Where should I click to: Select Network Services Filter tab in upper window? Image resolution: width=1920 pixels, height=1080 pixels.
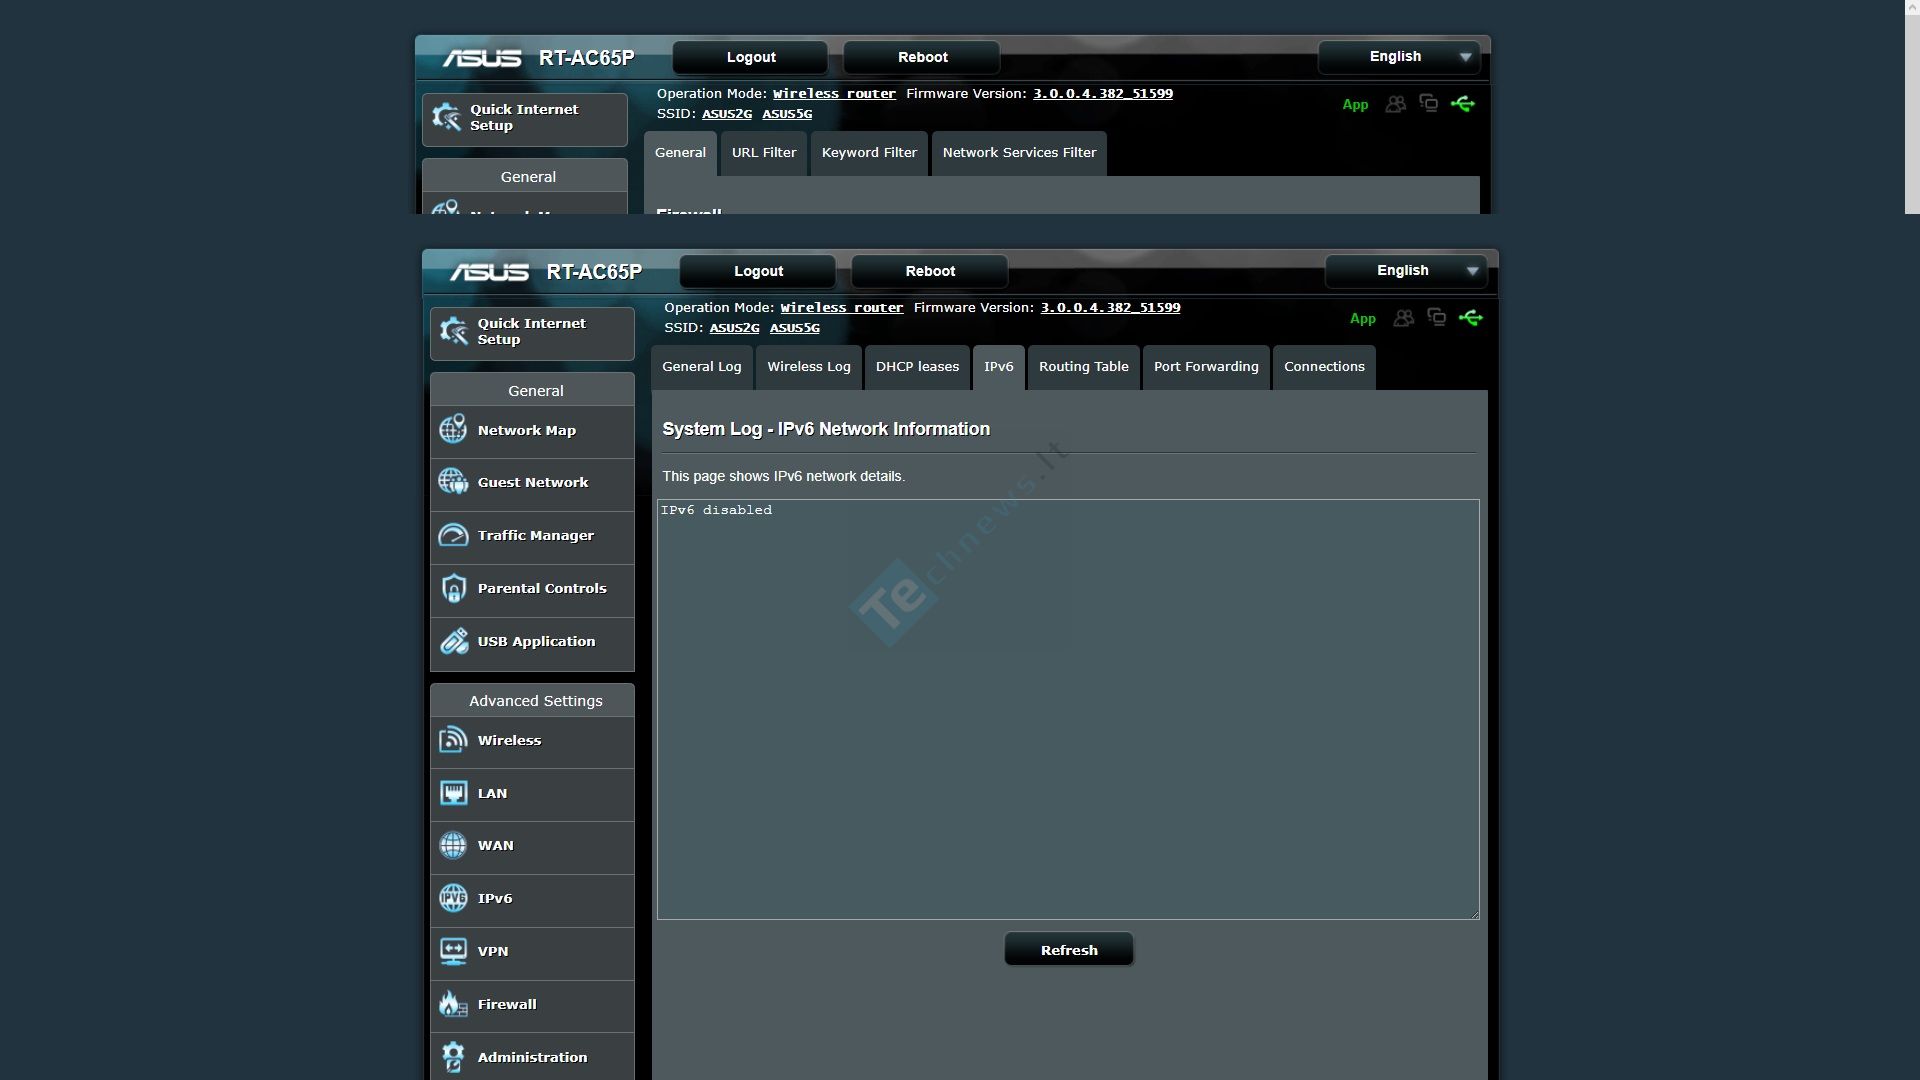1019,153
